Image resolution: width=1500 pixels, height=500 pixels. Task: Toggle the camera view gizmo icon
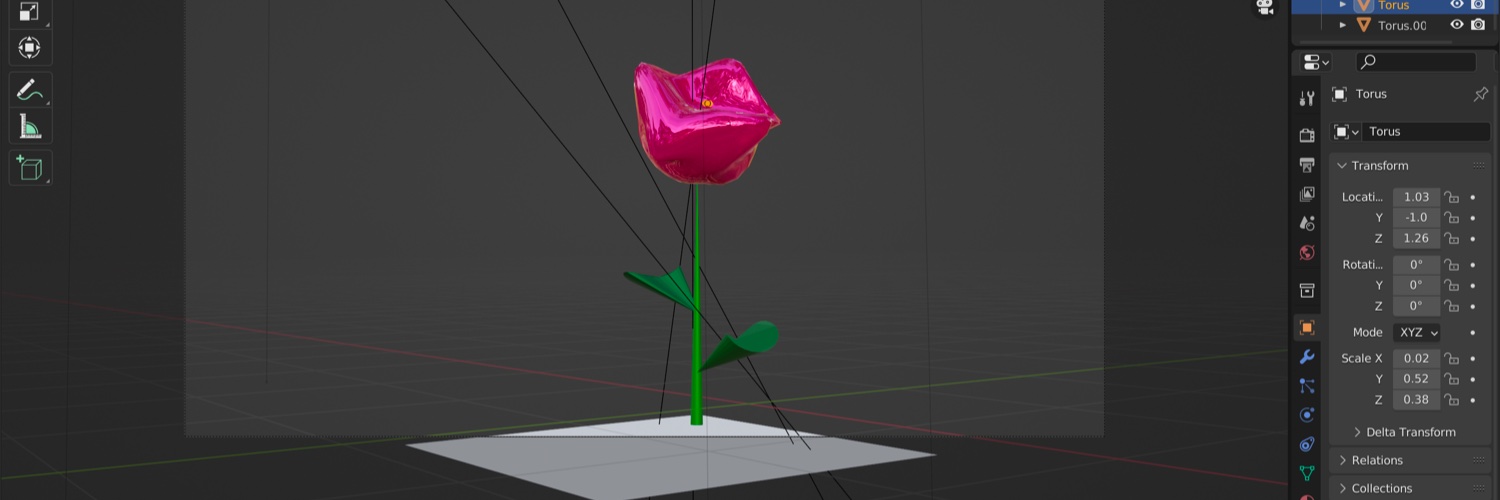click(1265, 8)
